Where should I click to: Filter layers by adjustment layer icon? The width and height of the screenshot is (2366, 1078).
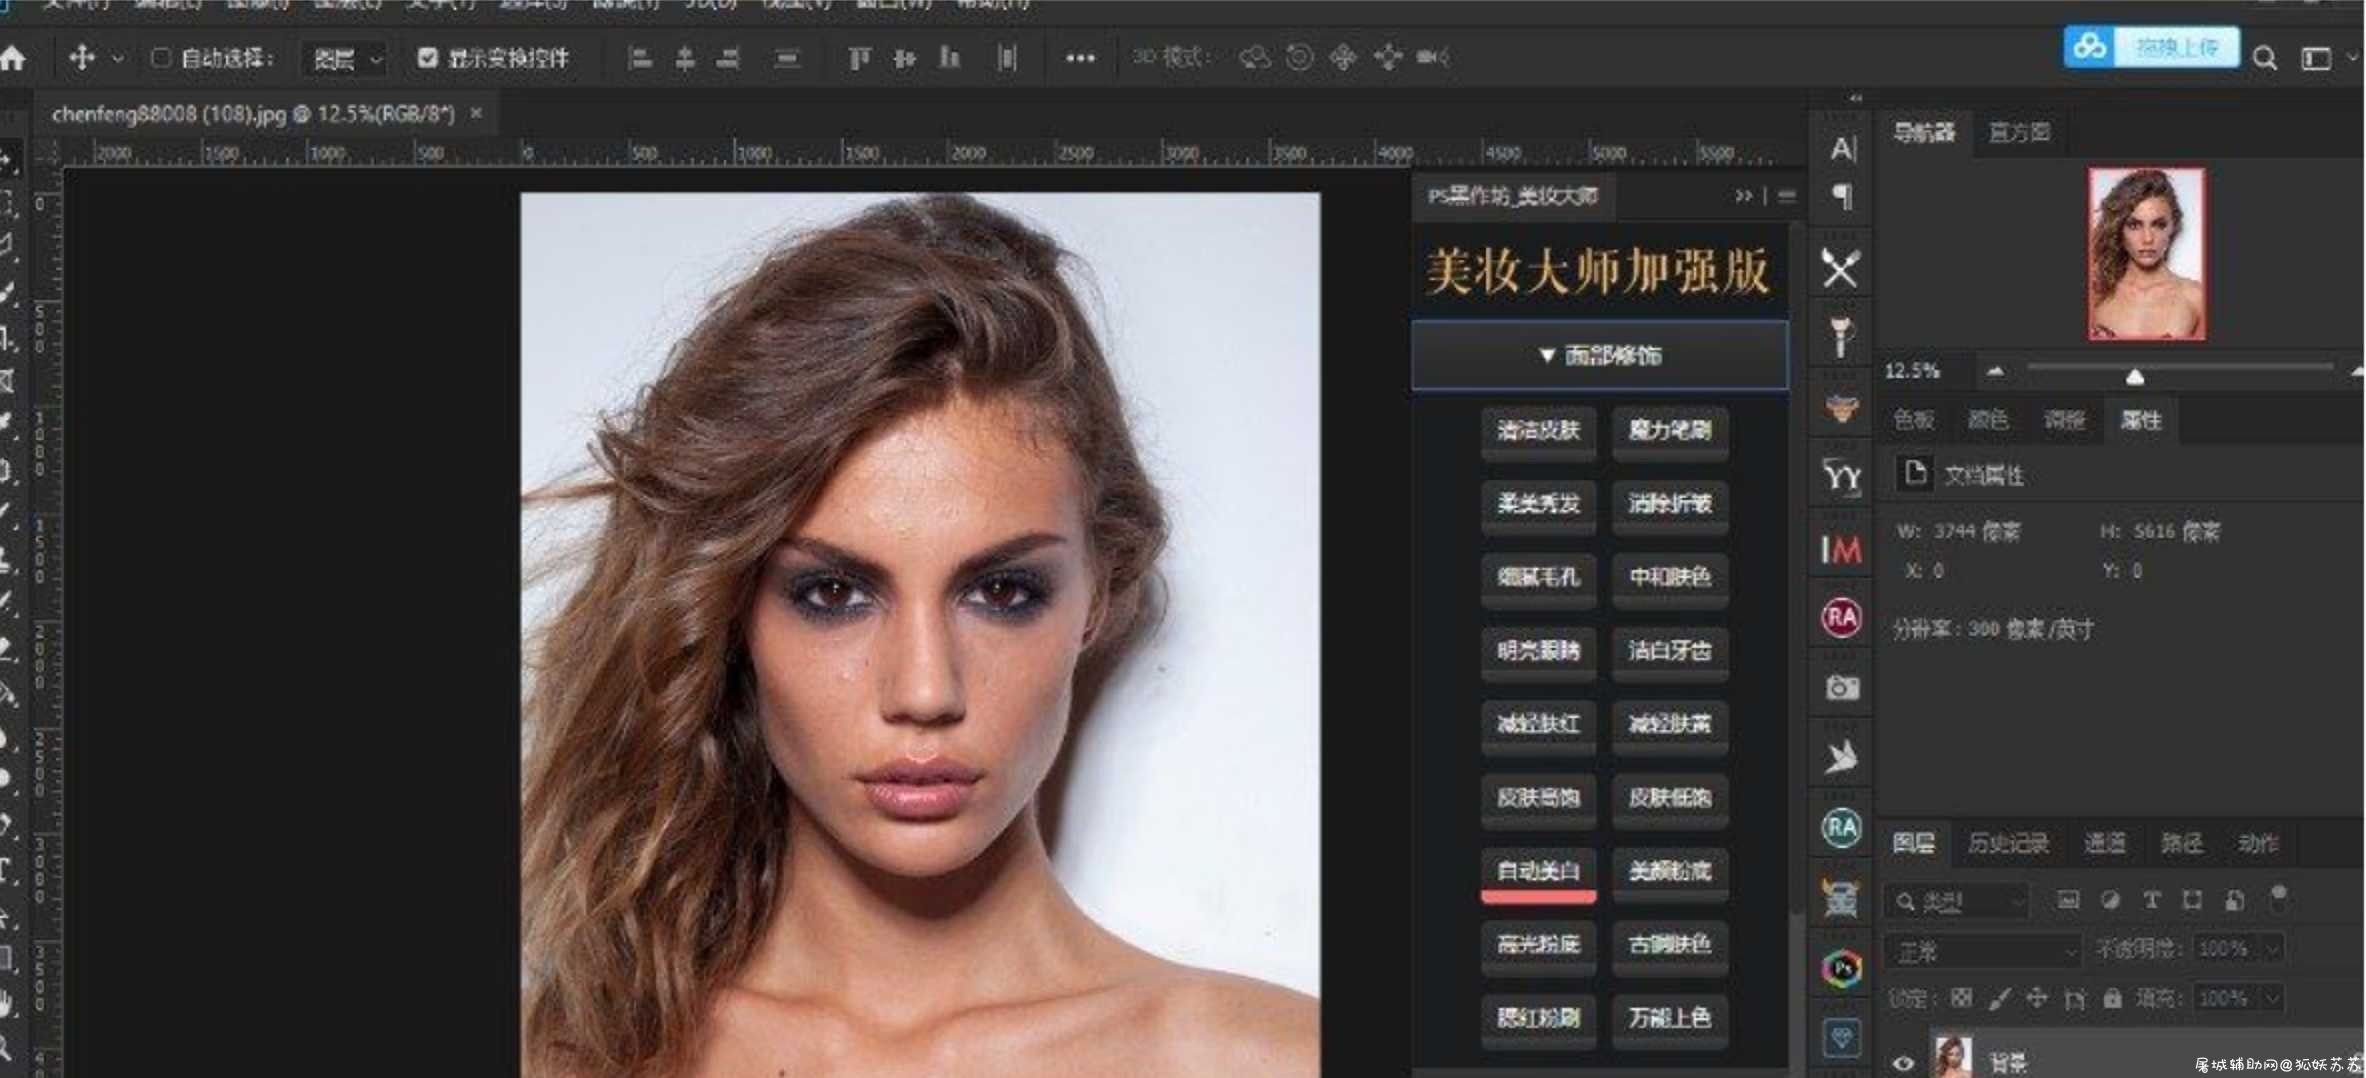(2110, 900)
